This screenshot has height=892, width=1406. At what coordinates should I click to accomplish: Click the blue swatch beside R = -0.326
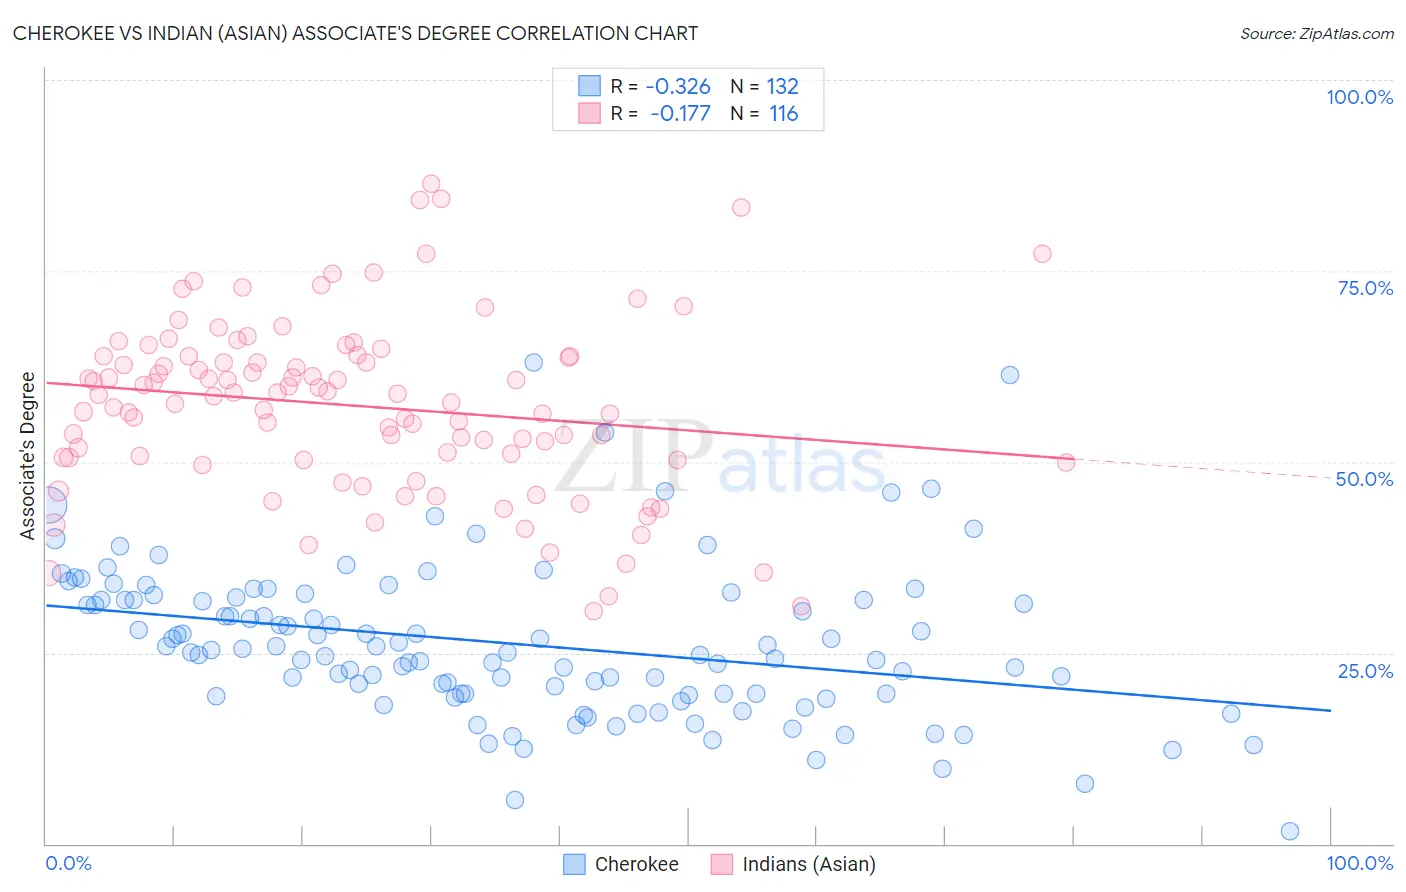(590, 86)
